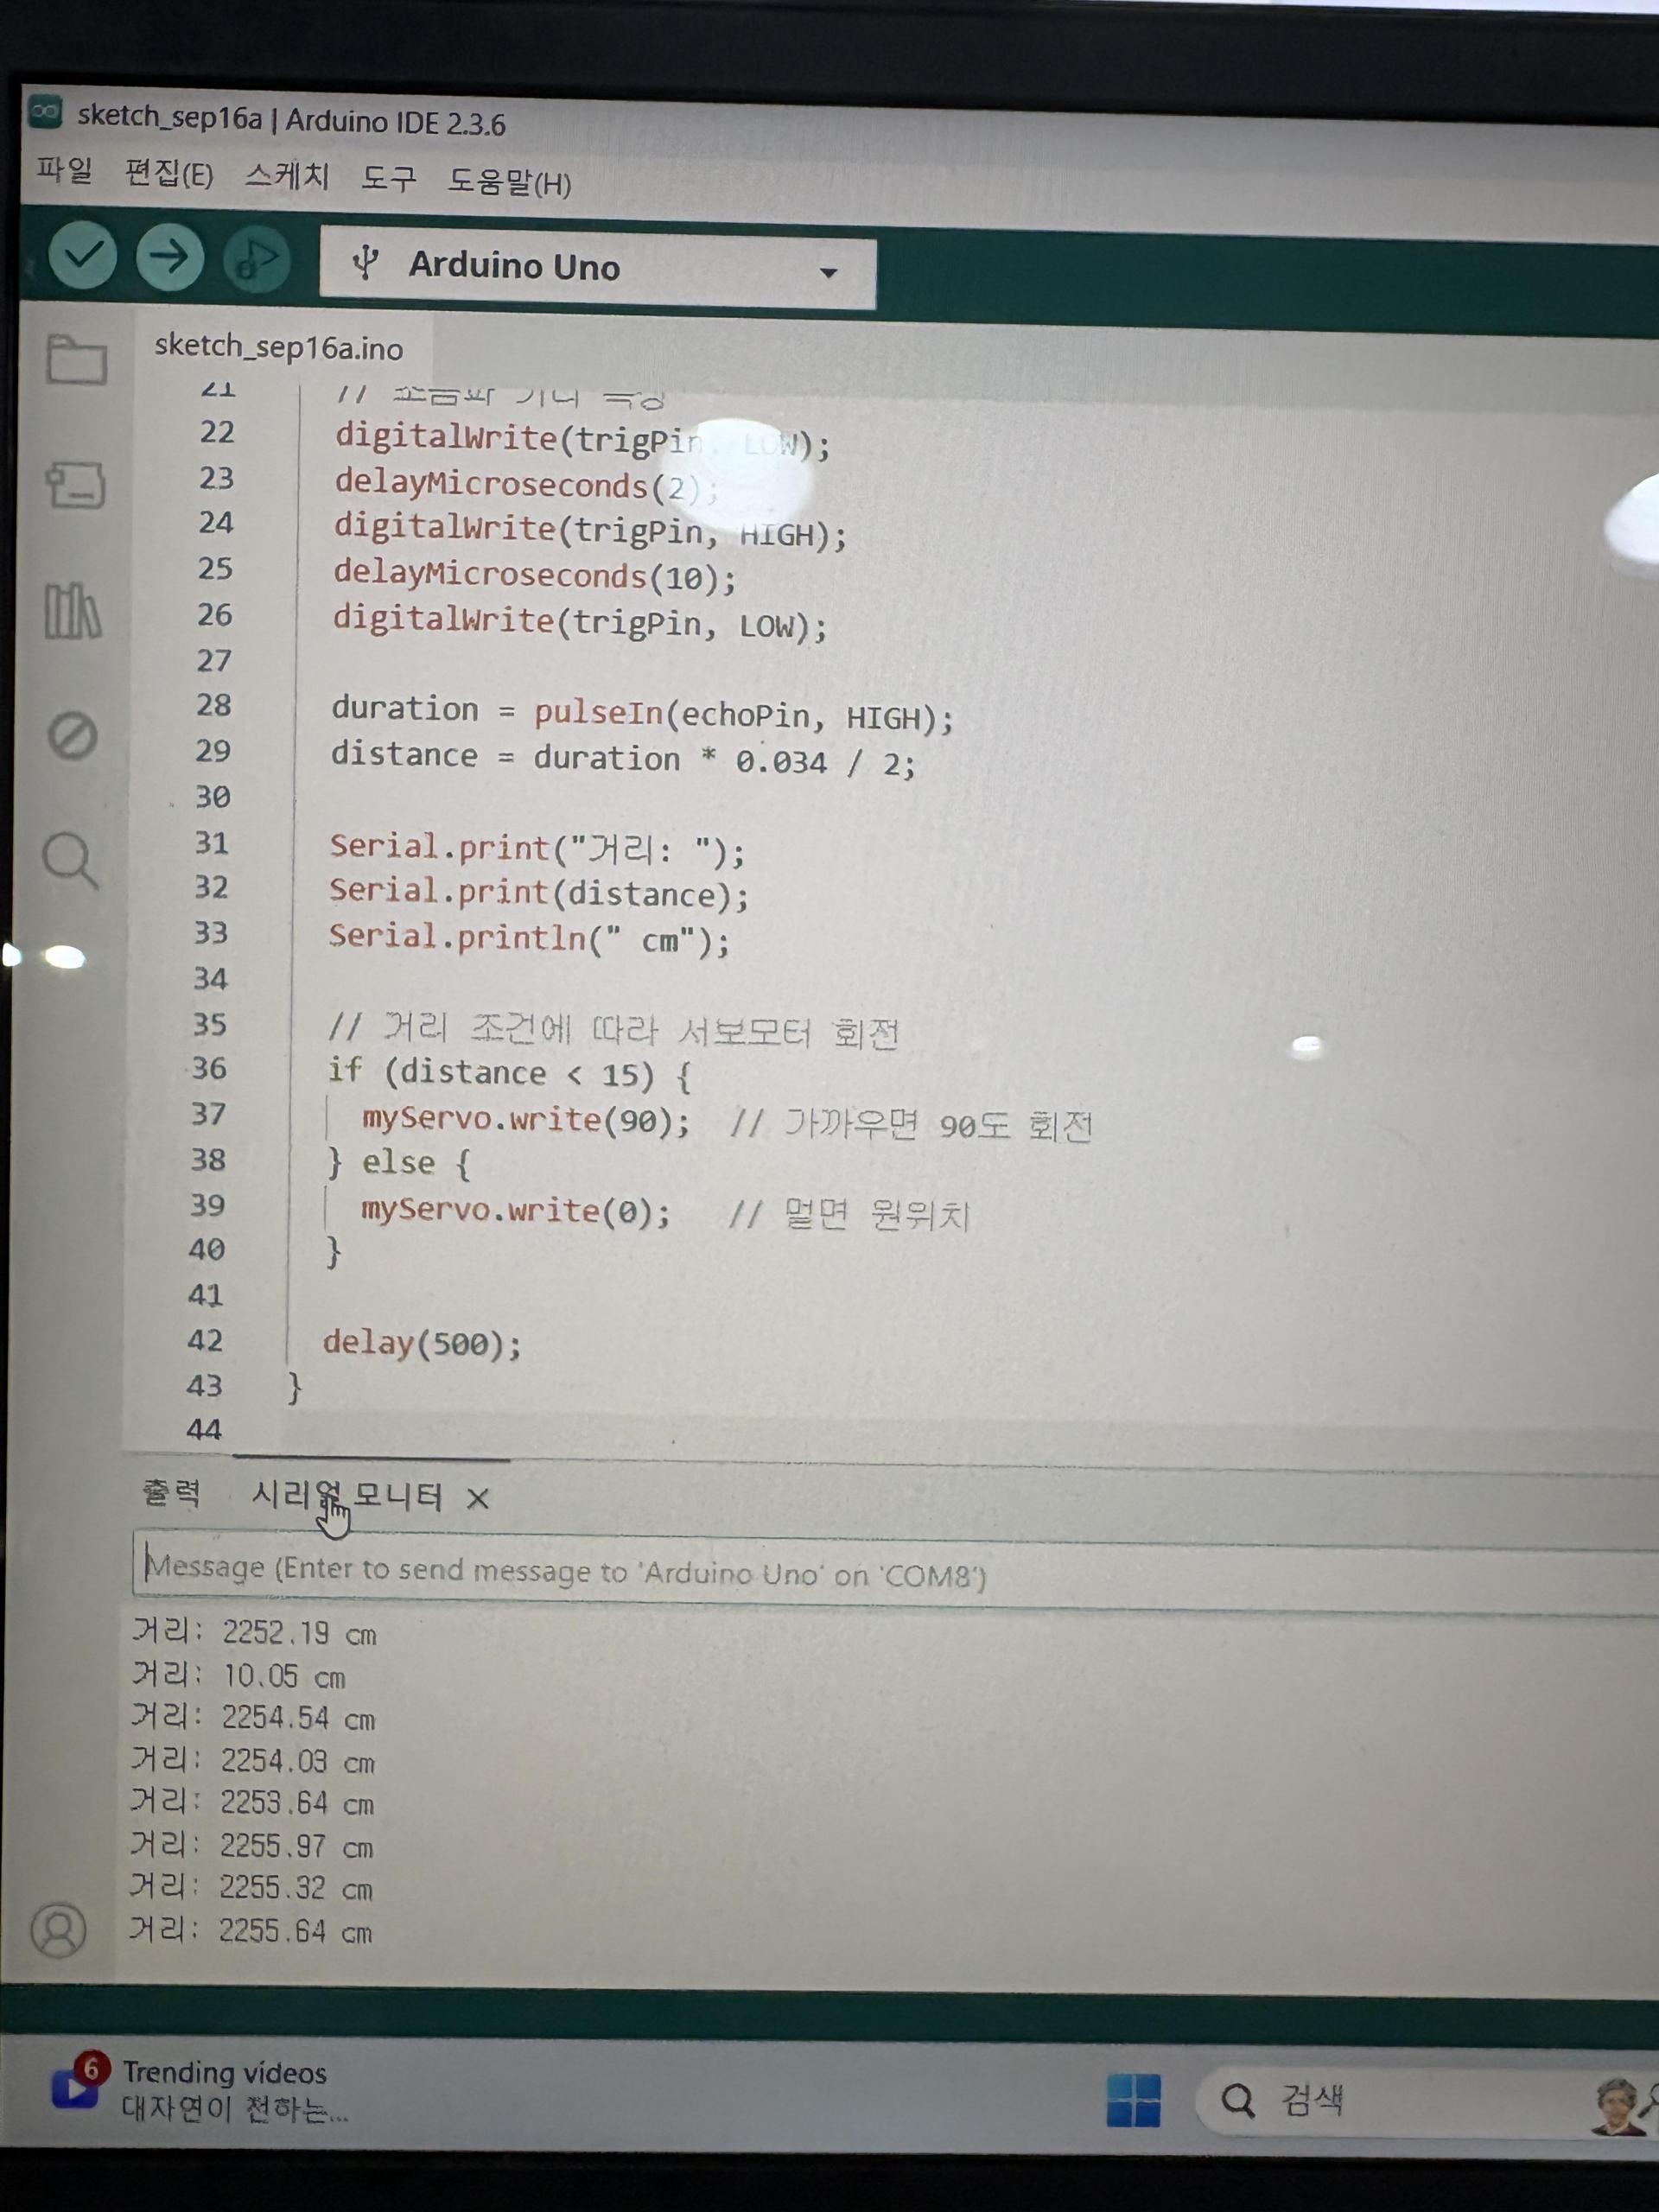Click the comment // 거리 조건에 따라 서보모터 회전
Screen dimensions: 1659x2212
pyautogui.click(x=614, y=1030)
